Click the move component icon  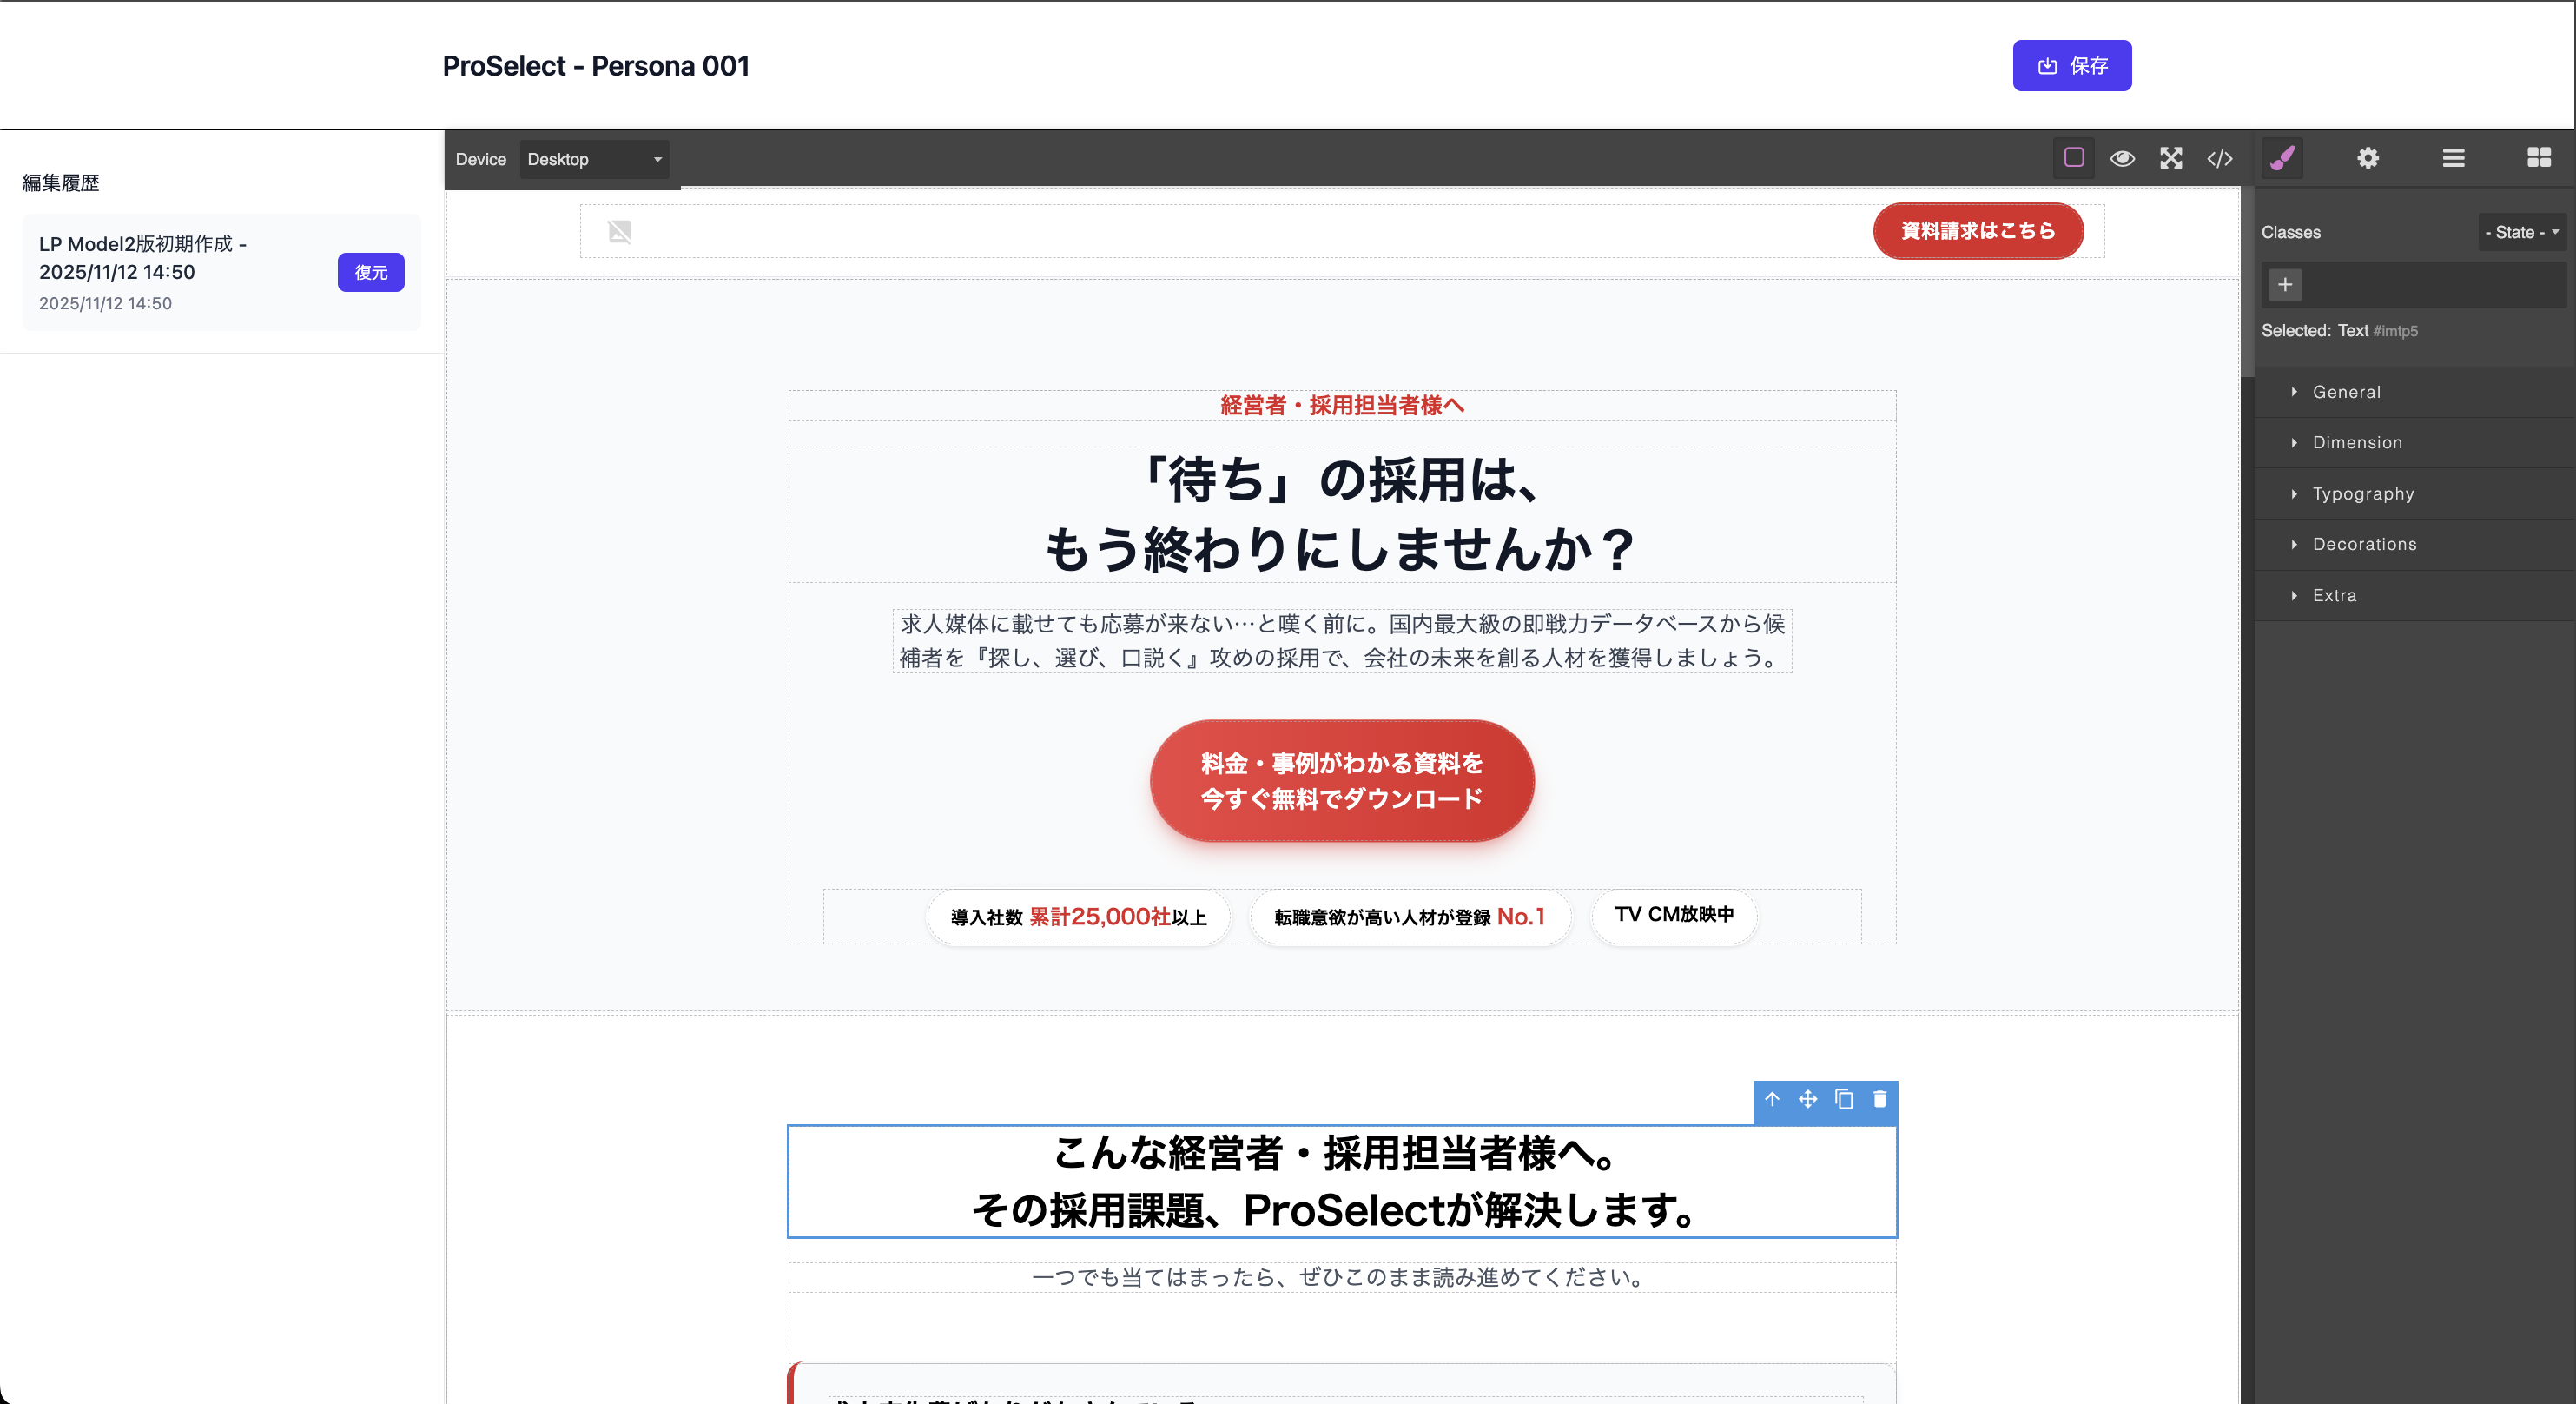[1808, 1099]
